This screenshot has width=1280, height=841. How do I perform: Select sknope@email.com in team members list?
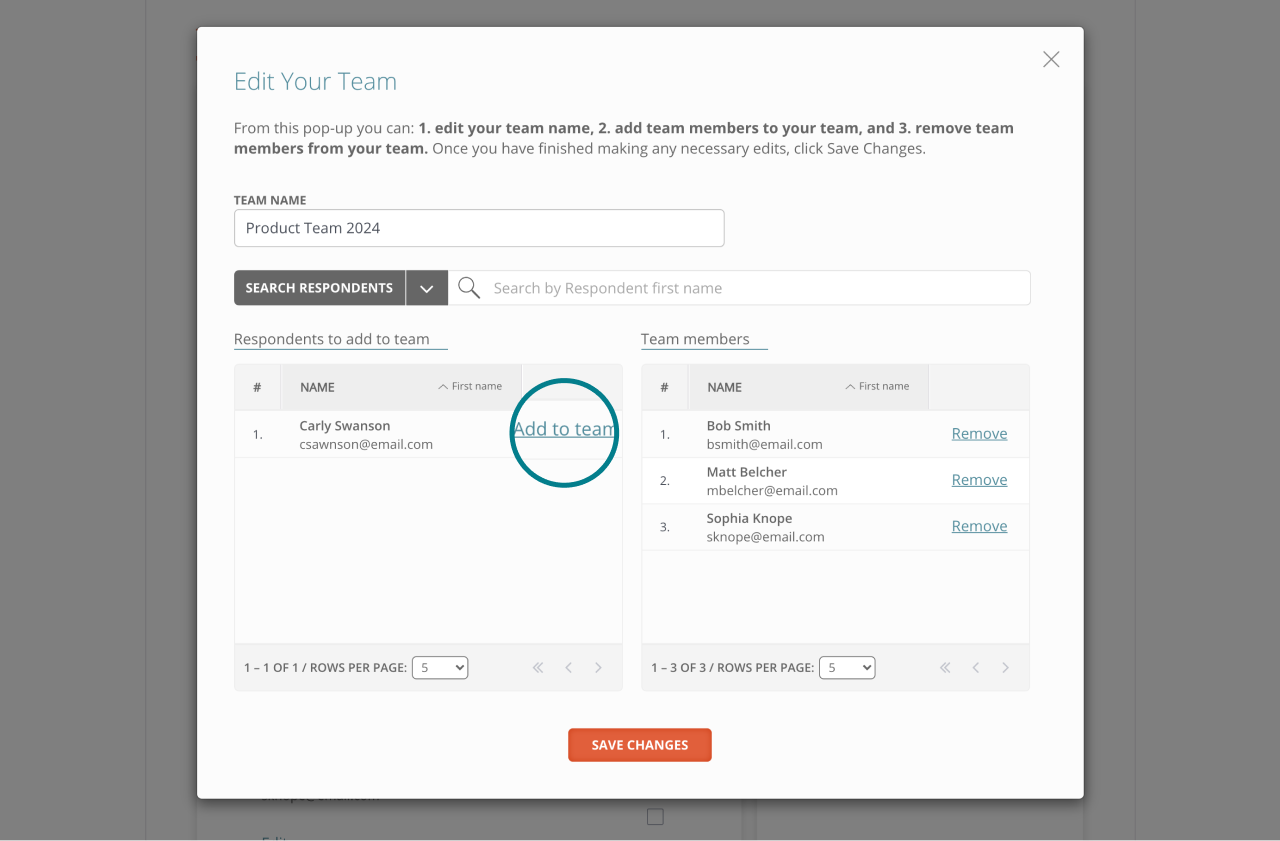(766, 537)
